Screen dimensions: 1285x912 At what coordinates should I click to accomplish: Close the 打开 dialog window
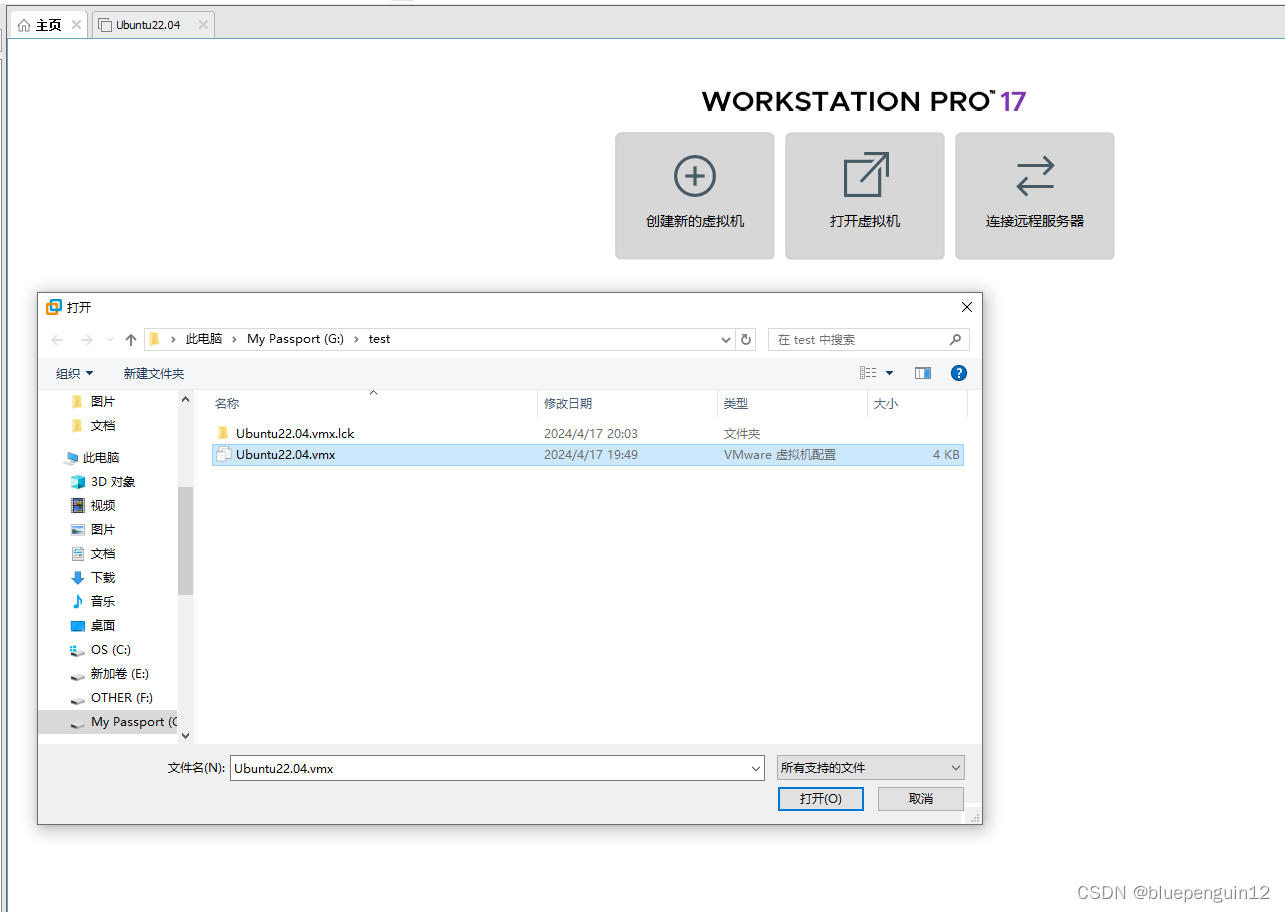pos(966,307)
